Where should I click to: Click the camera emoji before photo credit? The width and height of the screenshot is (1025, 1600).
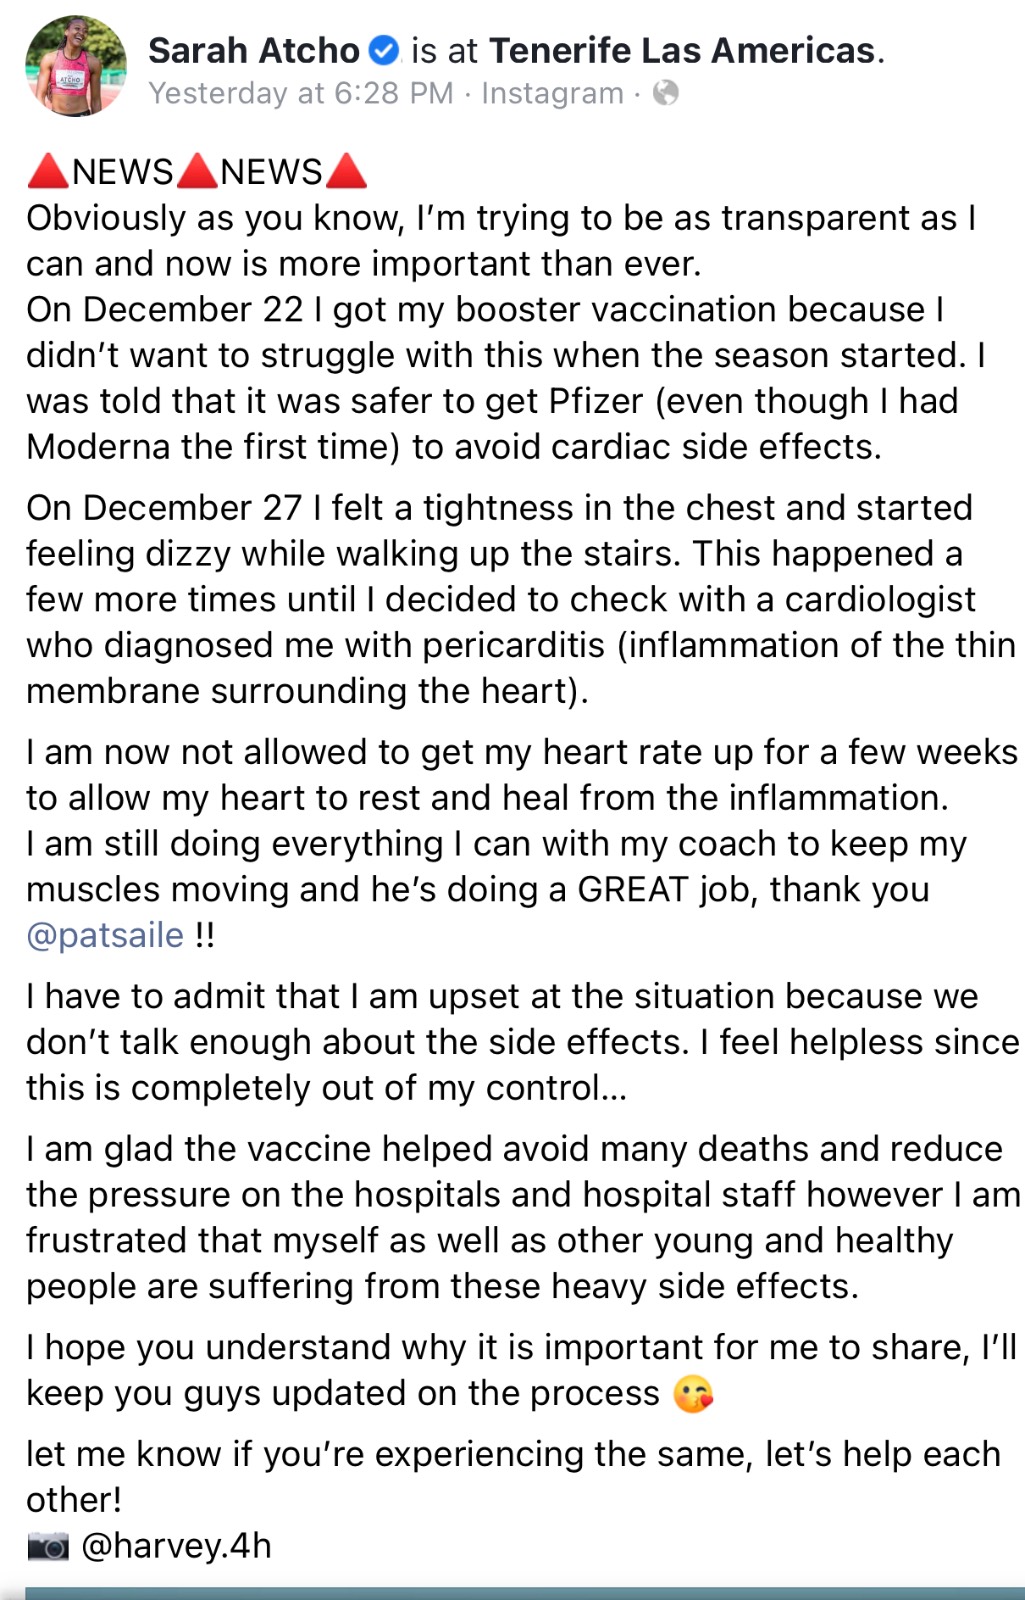tap(48, 1546)
